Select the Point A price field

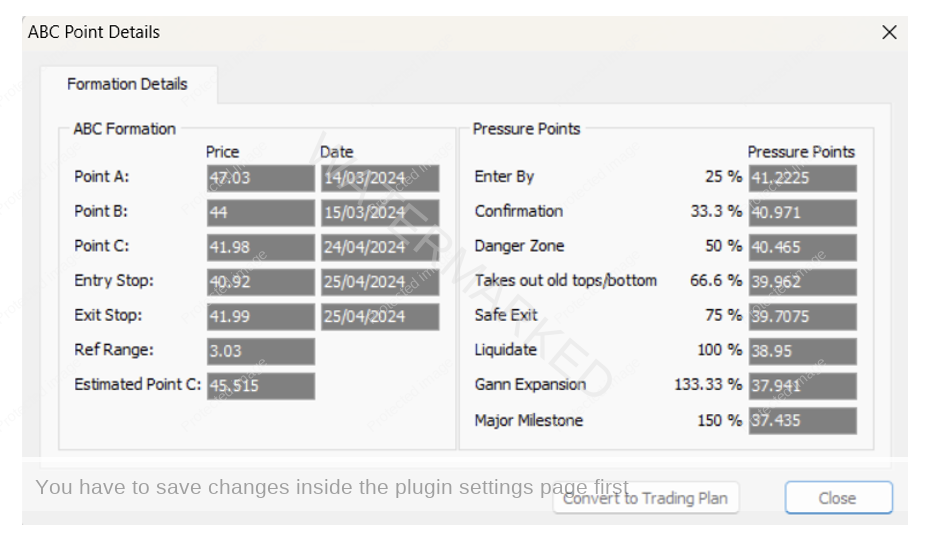261,178
